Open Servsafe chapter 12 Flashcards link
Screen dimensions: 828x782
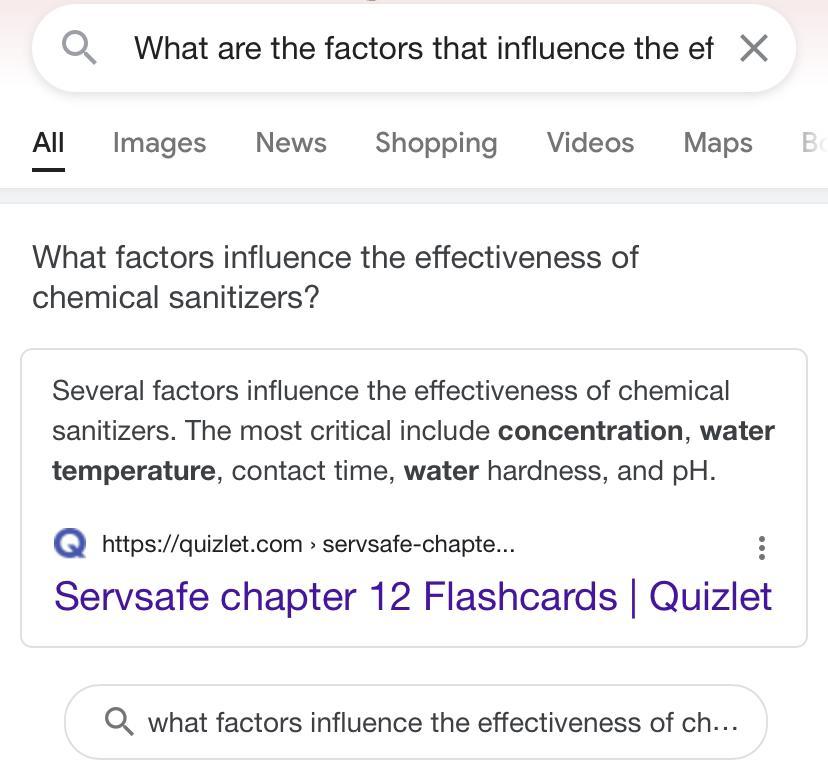[x=413, y=596]
